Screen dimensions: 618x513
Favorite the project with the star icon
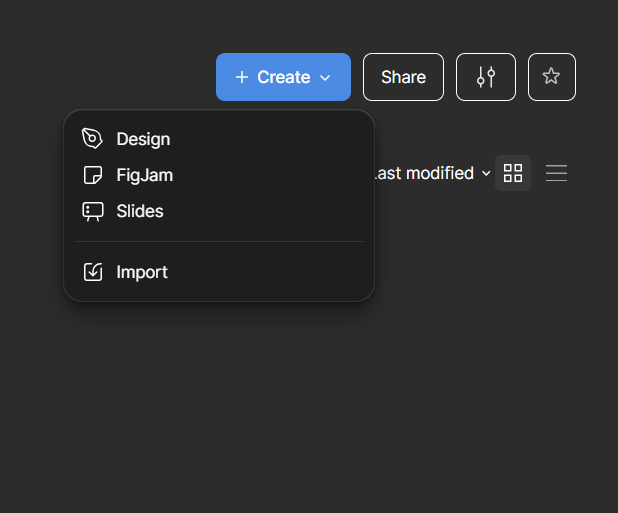pos(551,77)
